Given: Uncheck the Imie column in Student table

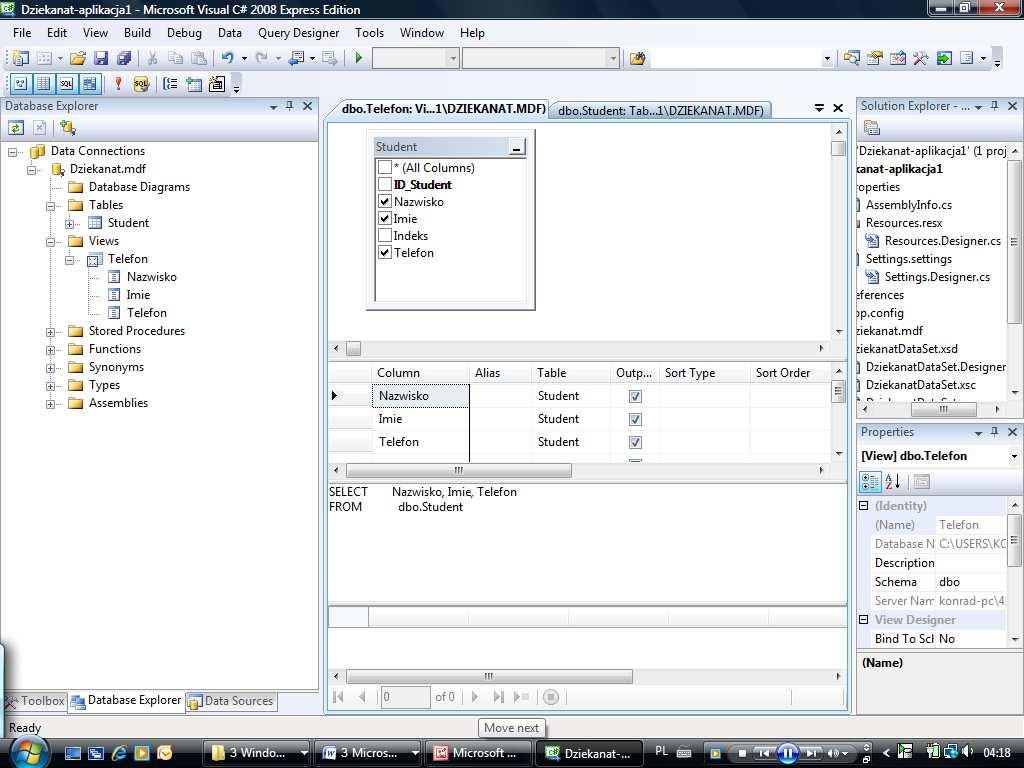Looking at the screenshot, I should [385, 219].
